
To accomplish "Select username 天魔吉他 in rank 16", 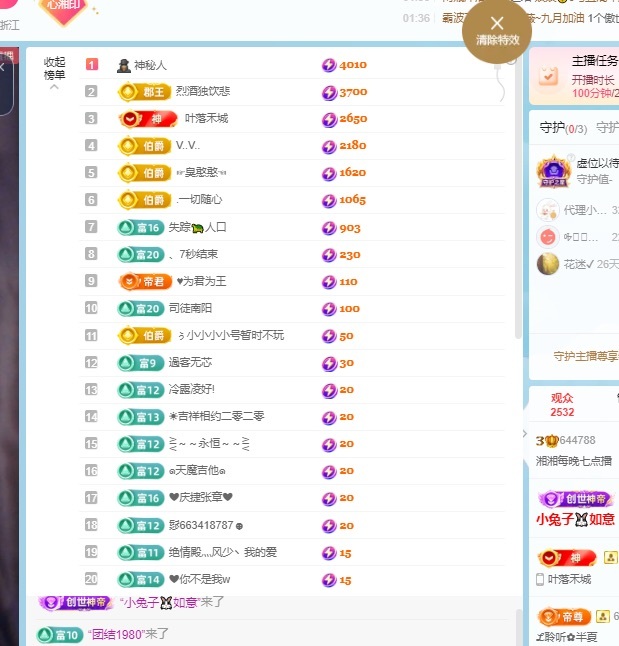I will pyautogui.click(x=197, y=470).
